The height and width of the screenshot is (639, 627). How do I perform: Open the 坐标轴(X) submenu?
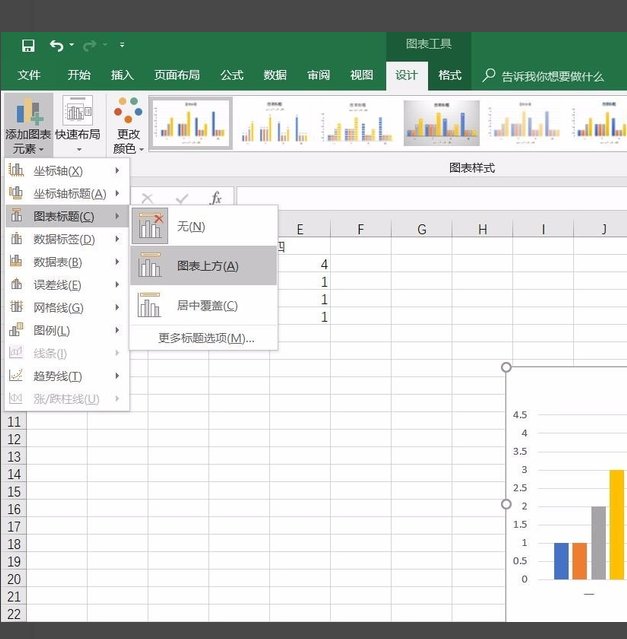coord(67,171)
